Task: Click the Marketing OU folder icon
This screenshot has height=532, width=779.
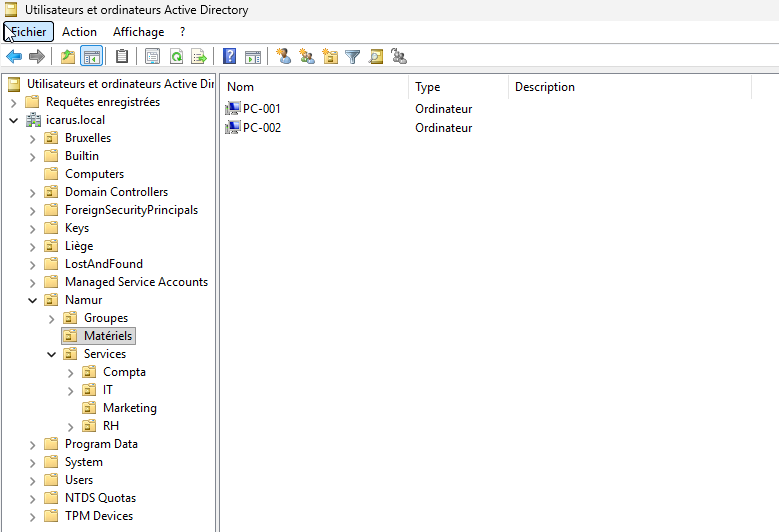Action: (x=89, y=407)
